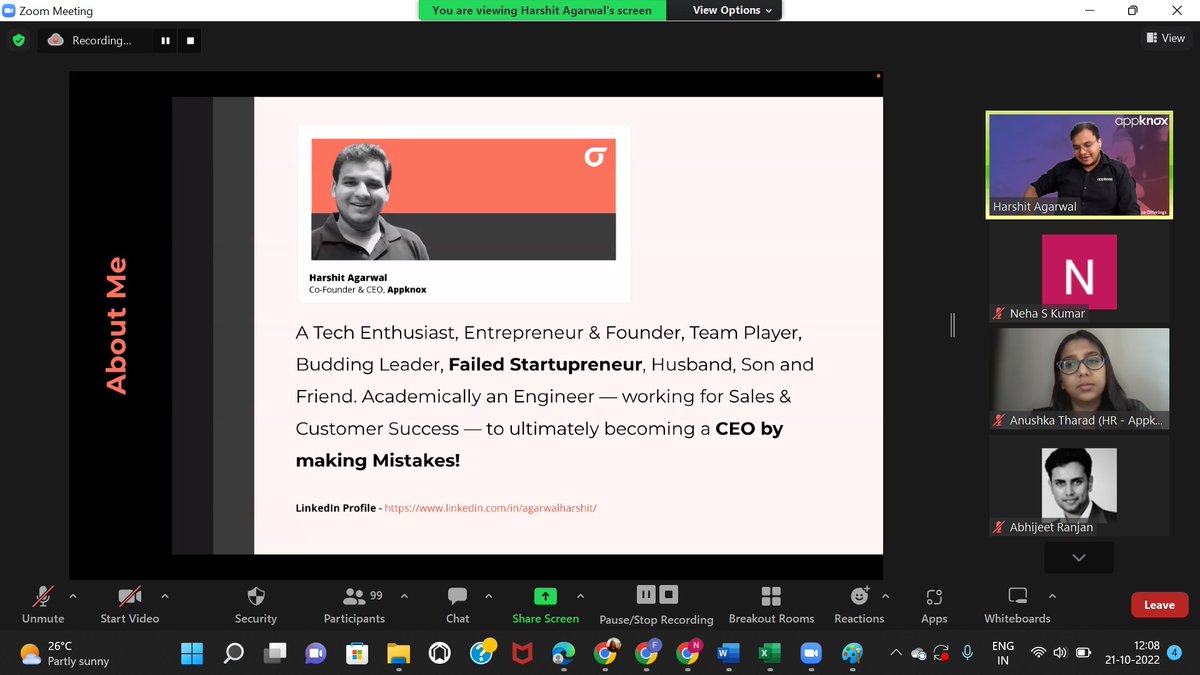Open the Wi-Fi network icon in the tray

pyautogui.click(x=1038, y=653)
